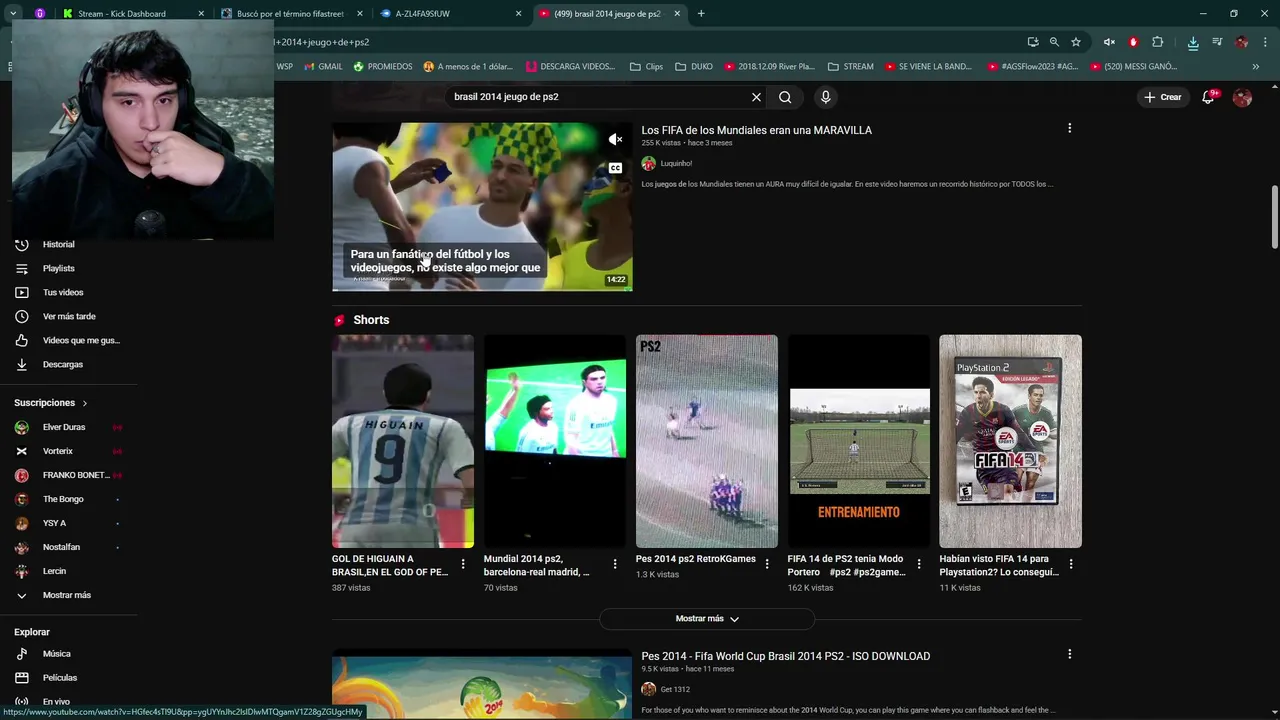This screenshot has height=720, width=1280.
Task: Open options for the Mundial 2014 ps2 short
Action: (x=614, y=564)
